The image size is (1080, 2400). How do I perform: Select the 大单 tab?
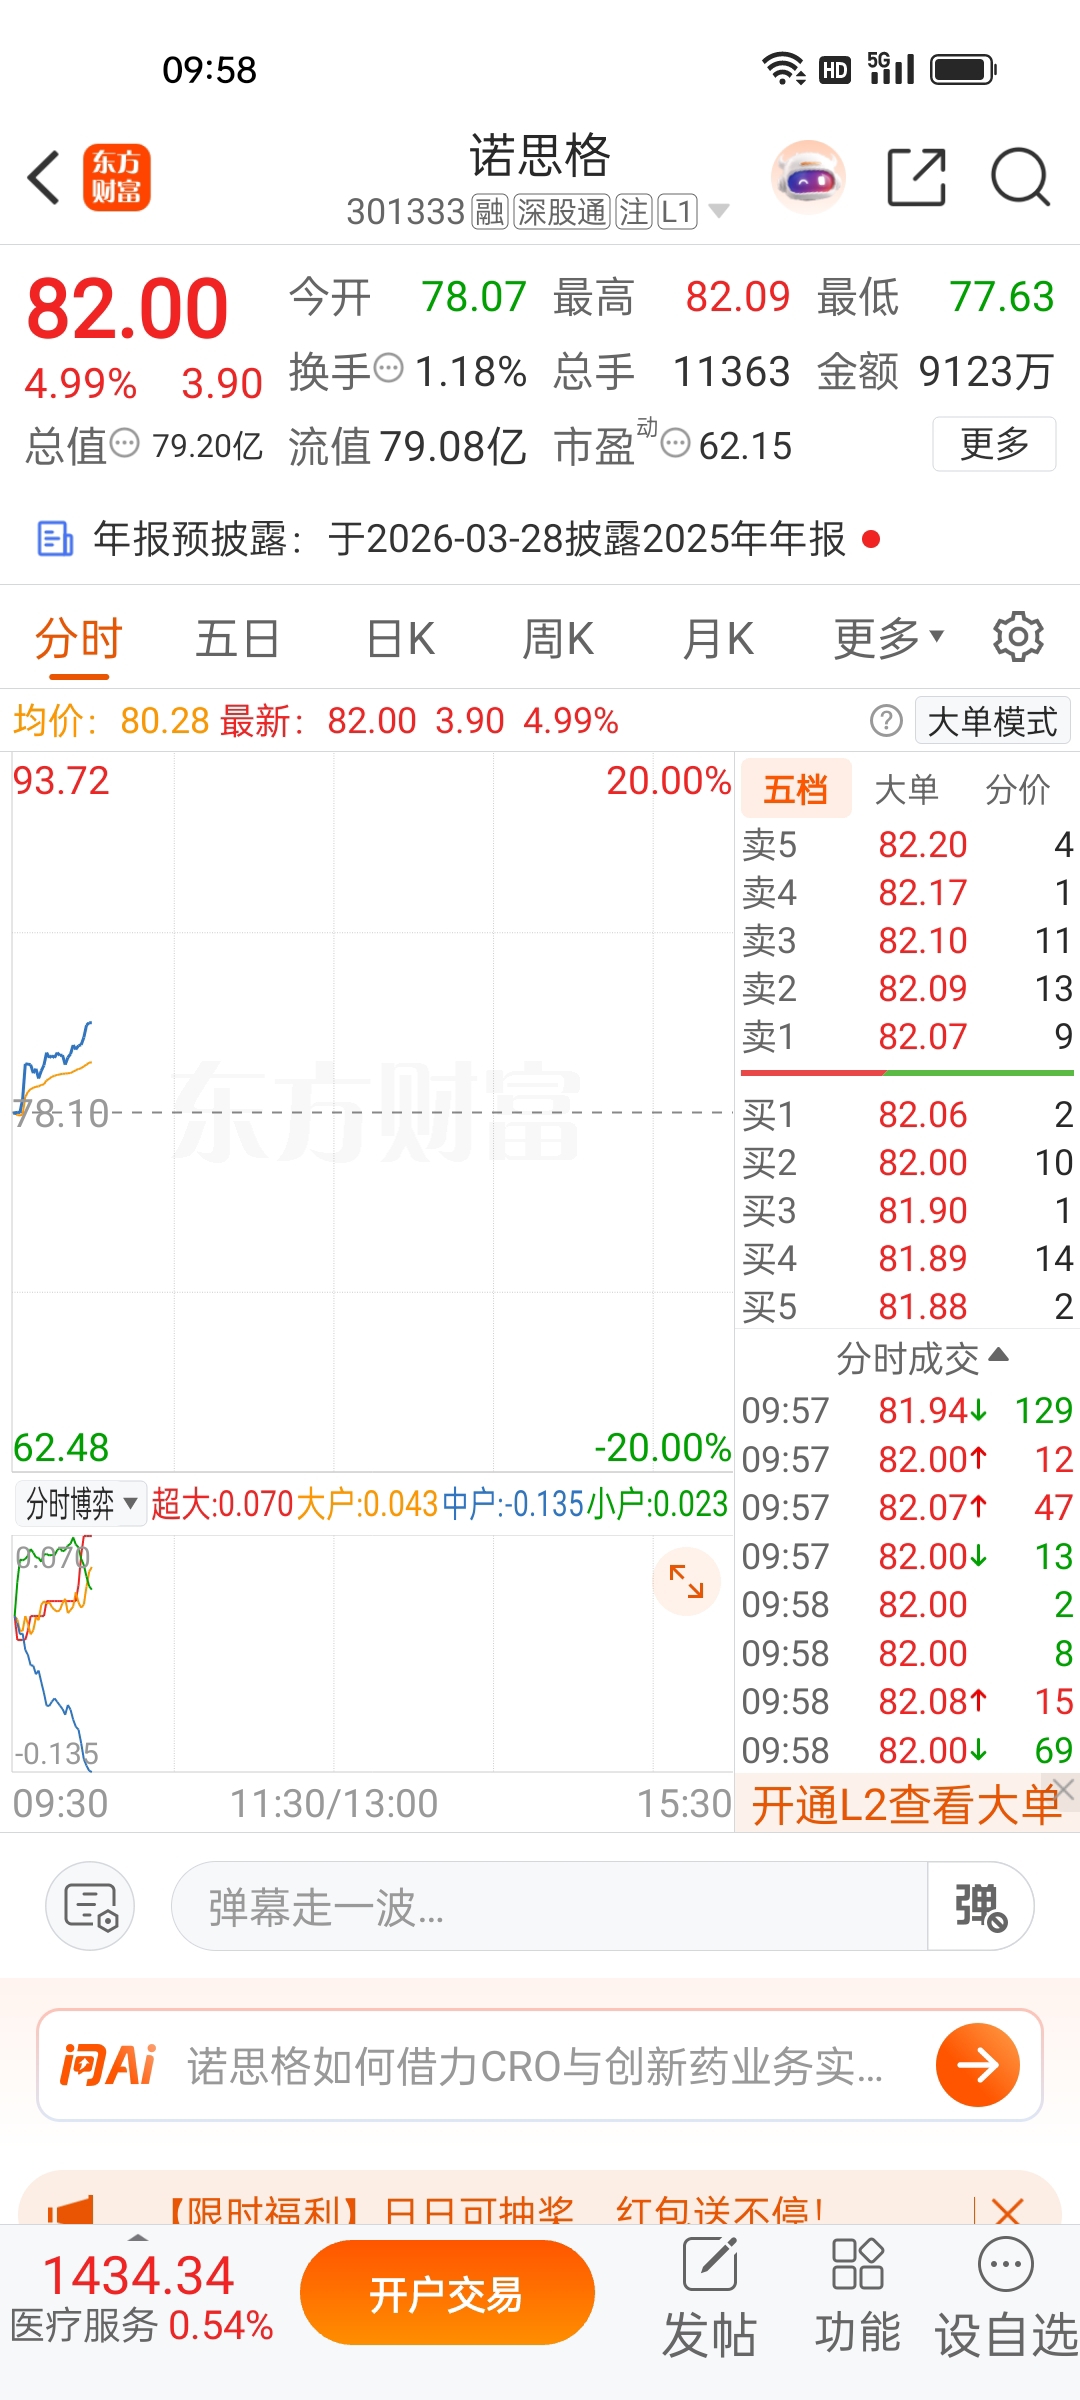pyautogui.click(x=906, y=789)
